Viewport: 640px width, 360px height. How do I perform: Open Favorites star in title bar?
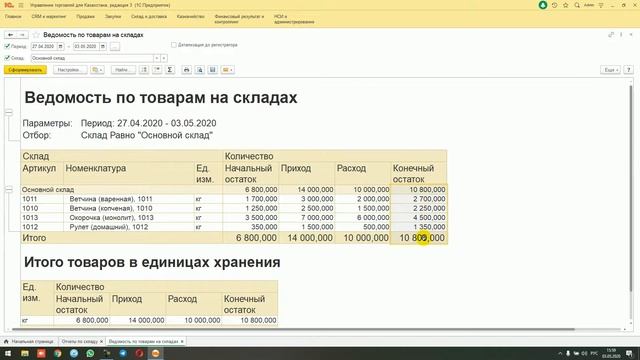566,5
